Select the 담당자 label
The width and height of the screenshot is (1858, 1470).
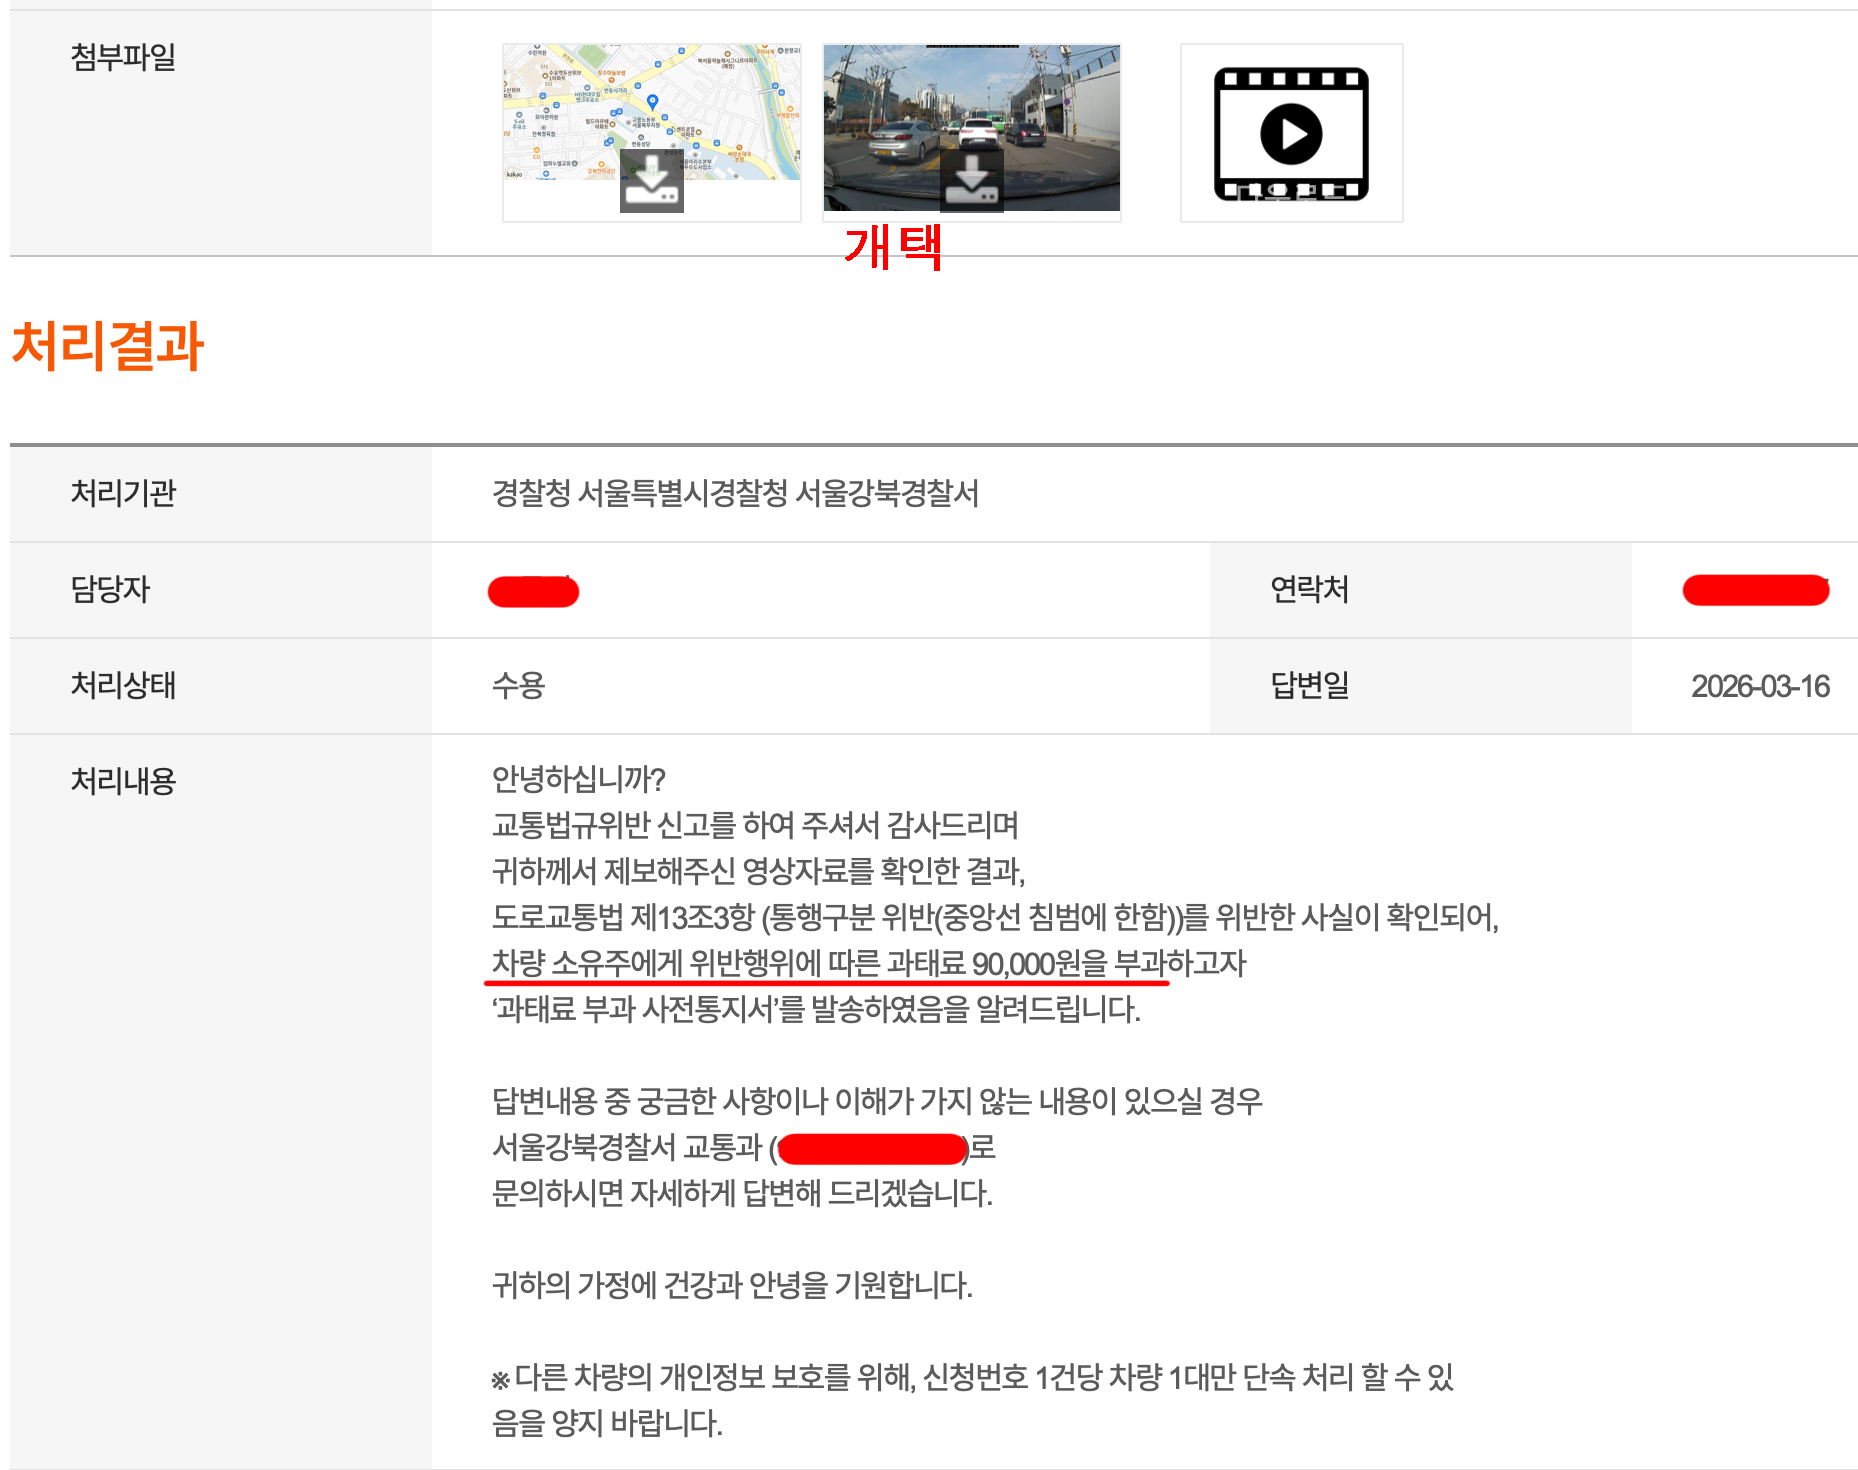[x=110, y=589]
